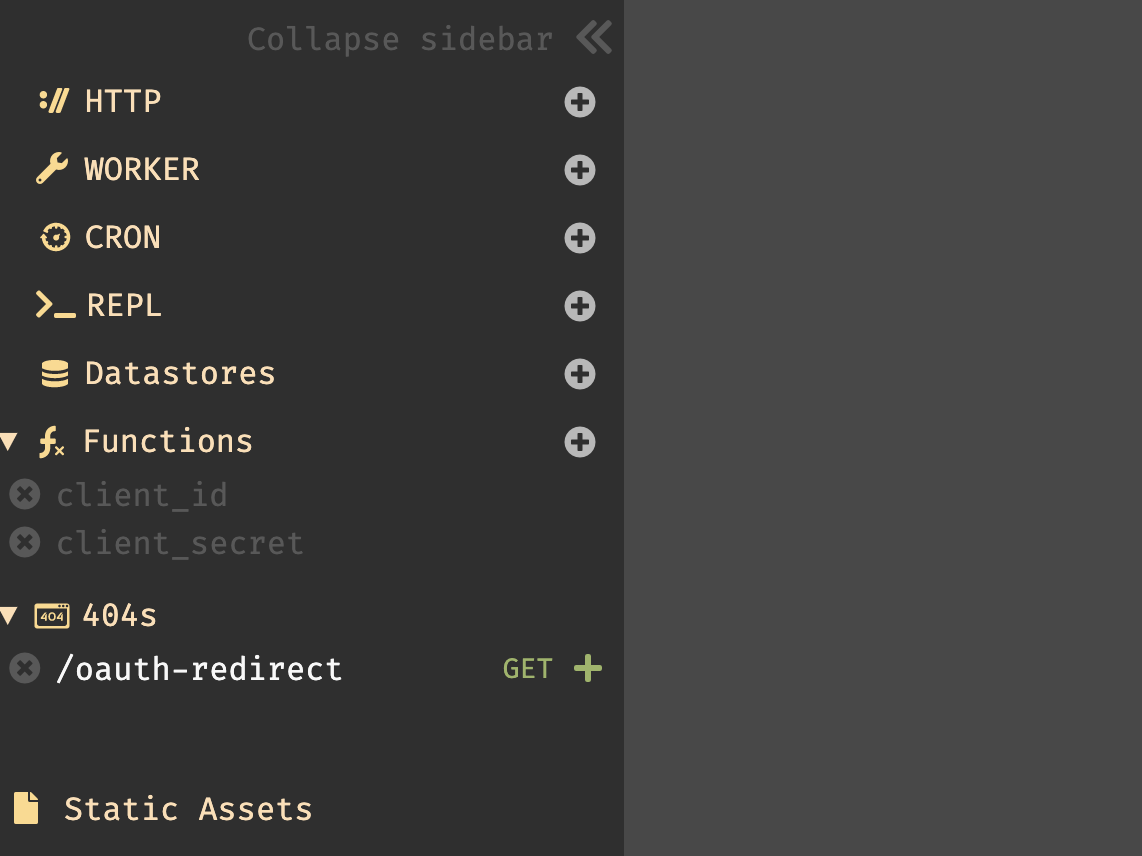Image resolution: width=1142 pixels, height=856 pixels.
Task: Create a new function with plus icon
Action: pyautogui.click(x=580, y=441)
